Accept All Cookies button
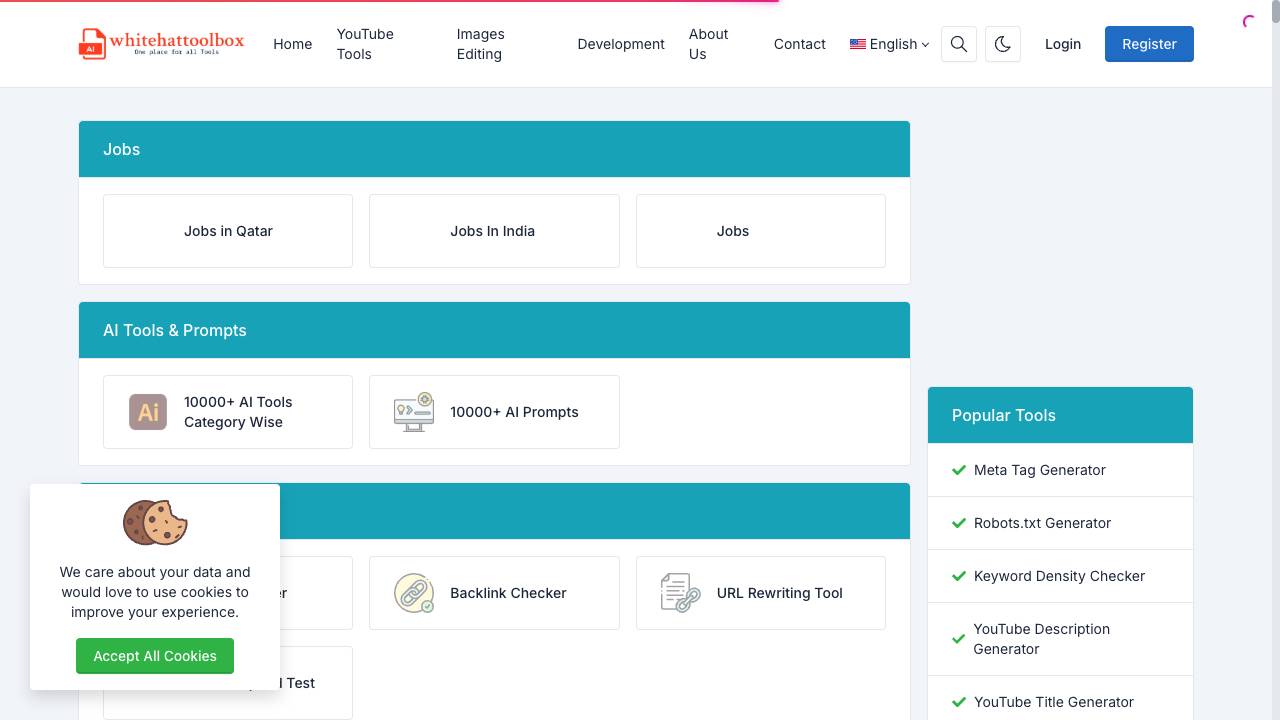The height and width of the screenshot is (720, 1280). click(x=155, y=656)
